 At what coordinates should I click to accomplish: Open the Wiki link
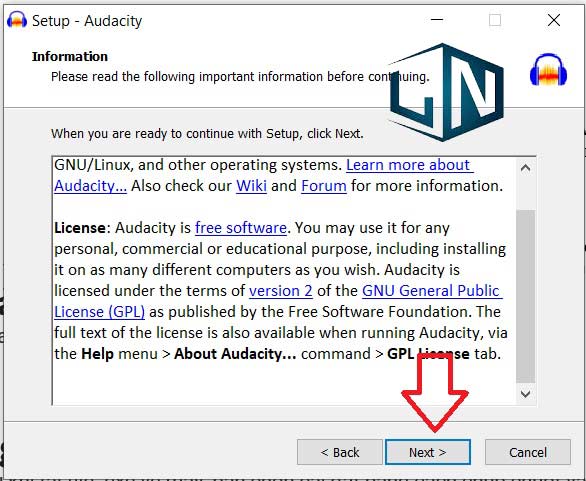[x=251, y=186]
